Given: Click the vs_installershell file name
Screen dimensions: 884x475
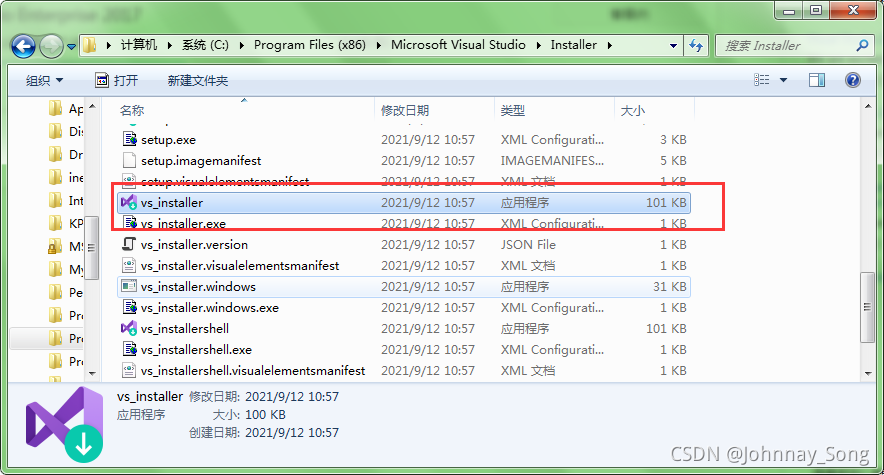Looking at the screenshot, I should point(185,328).
